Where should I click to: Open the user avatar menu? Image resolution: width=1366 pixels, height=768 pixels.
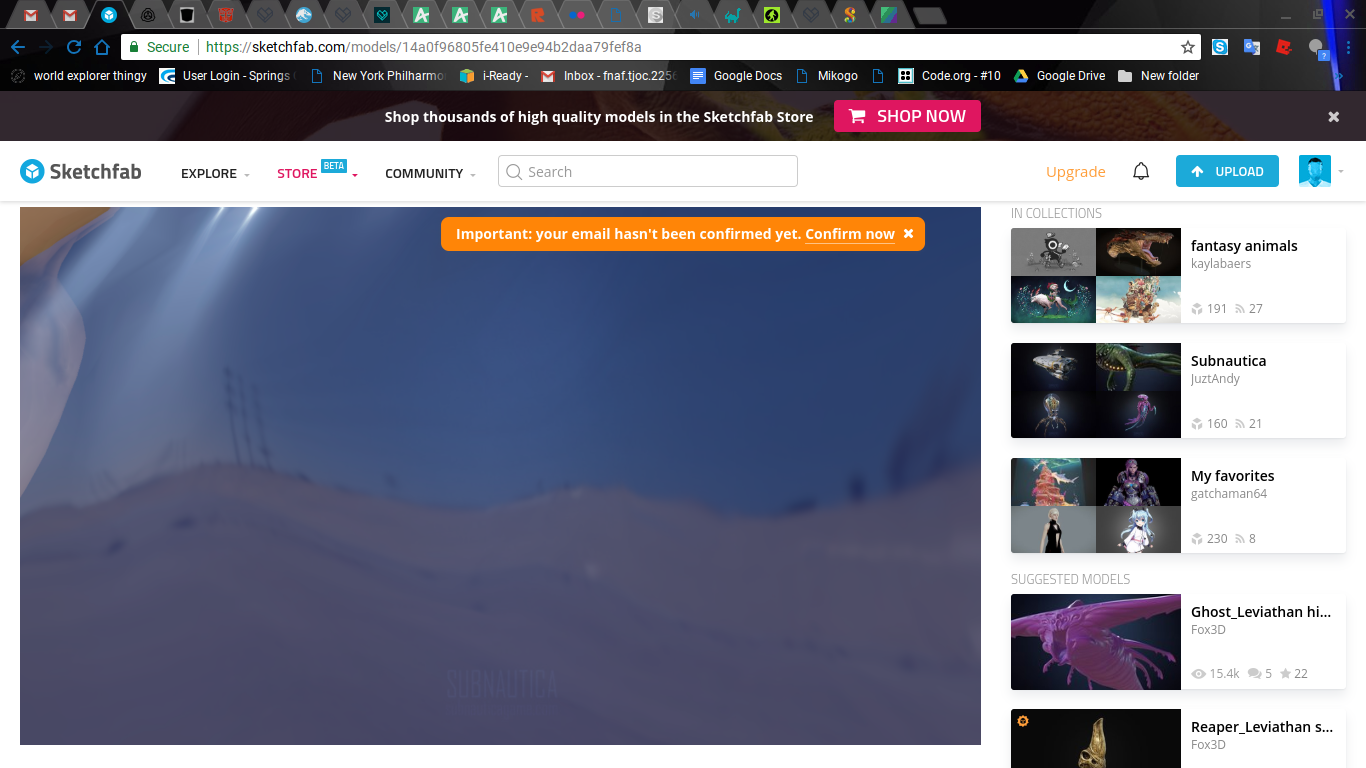coord(1315,171)
